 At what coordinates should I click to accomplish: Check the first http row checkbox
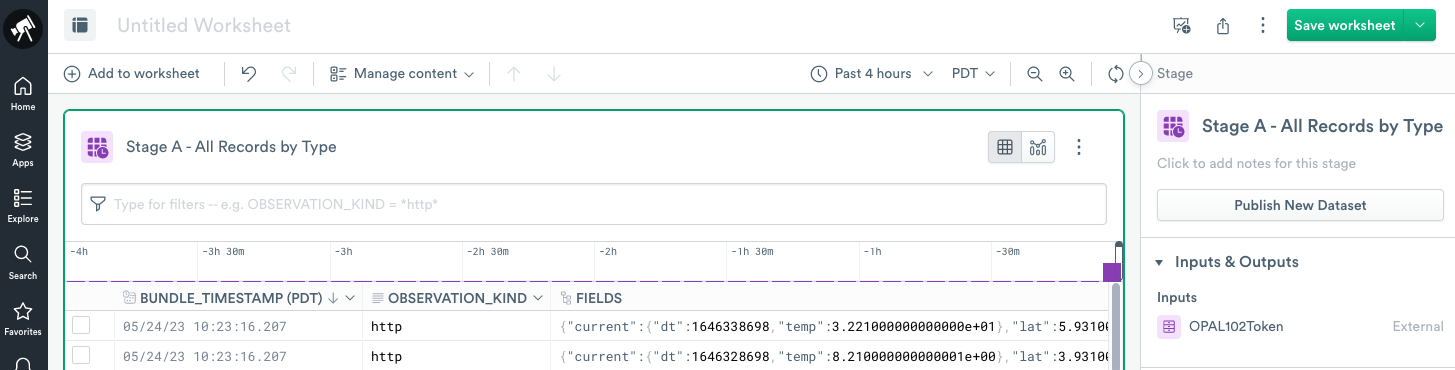[x=81, y=325]
